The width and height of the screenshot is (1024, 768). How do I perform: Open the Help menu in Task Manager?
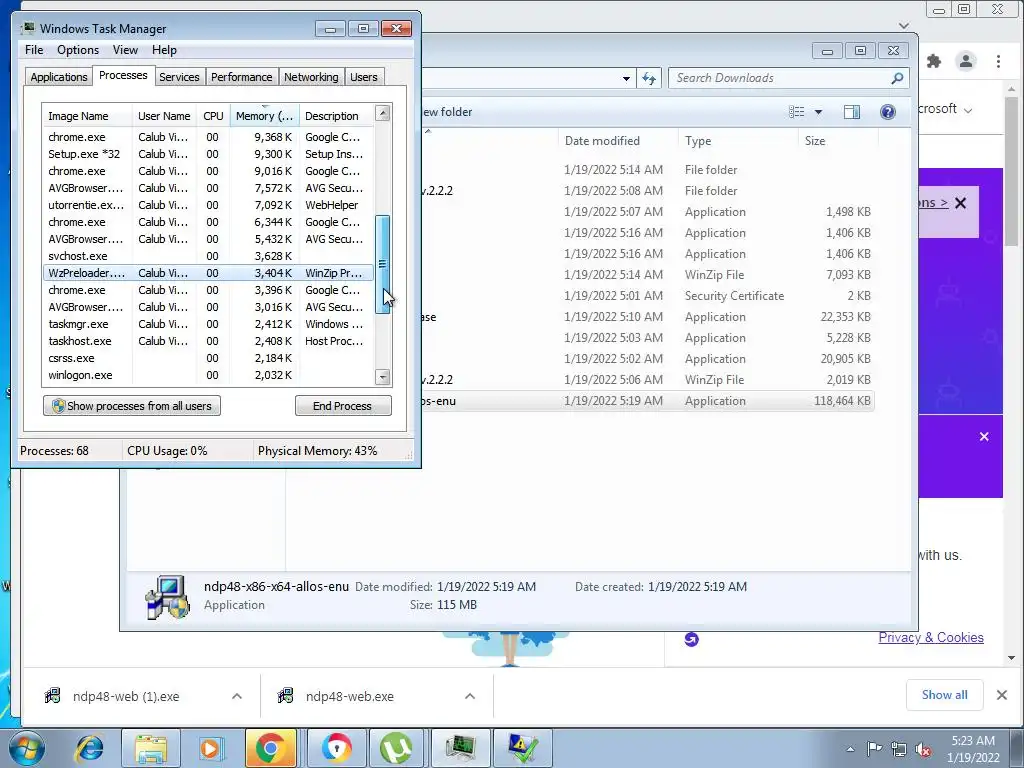tap(164, 50)
